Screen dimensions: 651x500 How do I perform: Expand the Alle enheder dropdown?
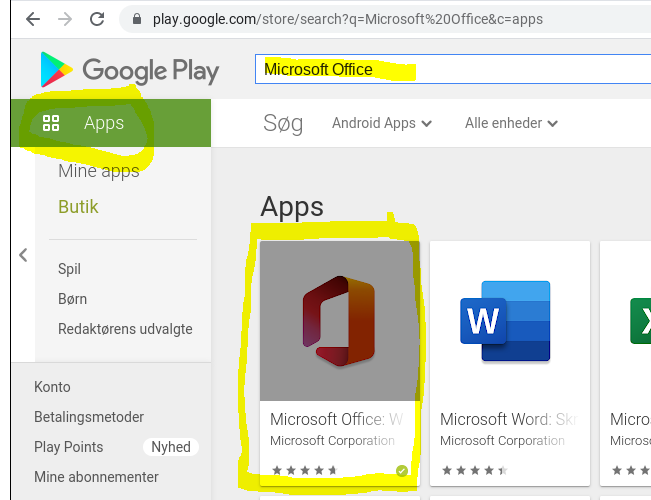click(511, 123)
